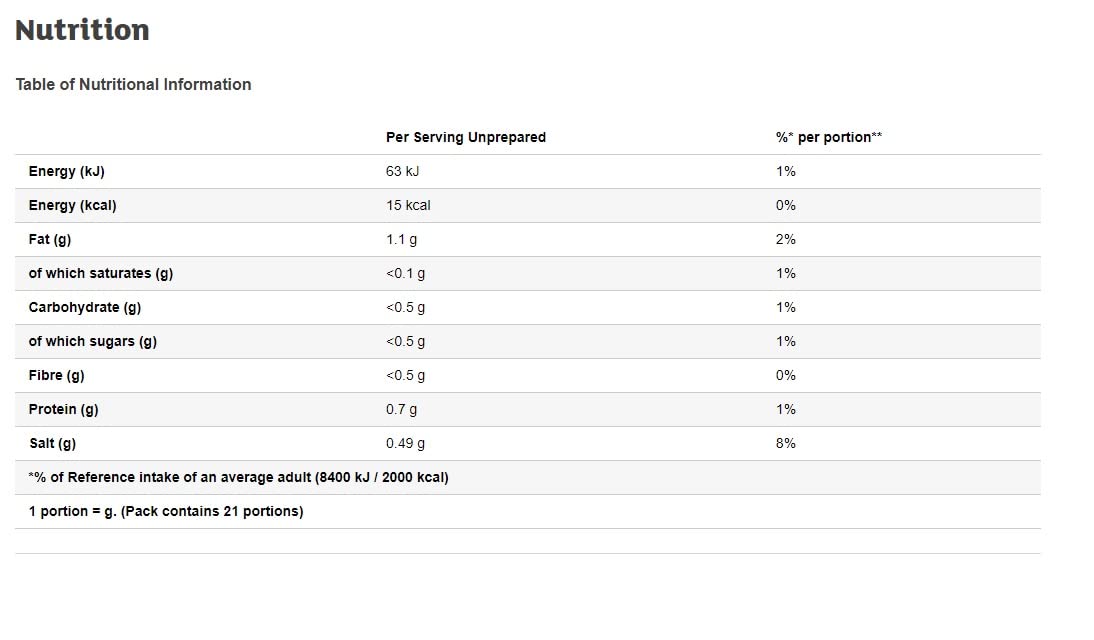Select the of which saturates (g) label
1094x640 pixels.
pyautogui.click(x=100, y=274)
